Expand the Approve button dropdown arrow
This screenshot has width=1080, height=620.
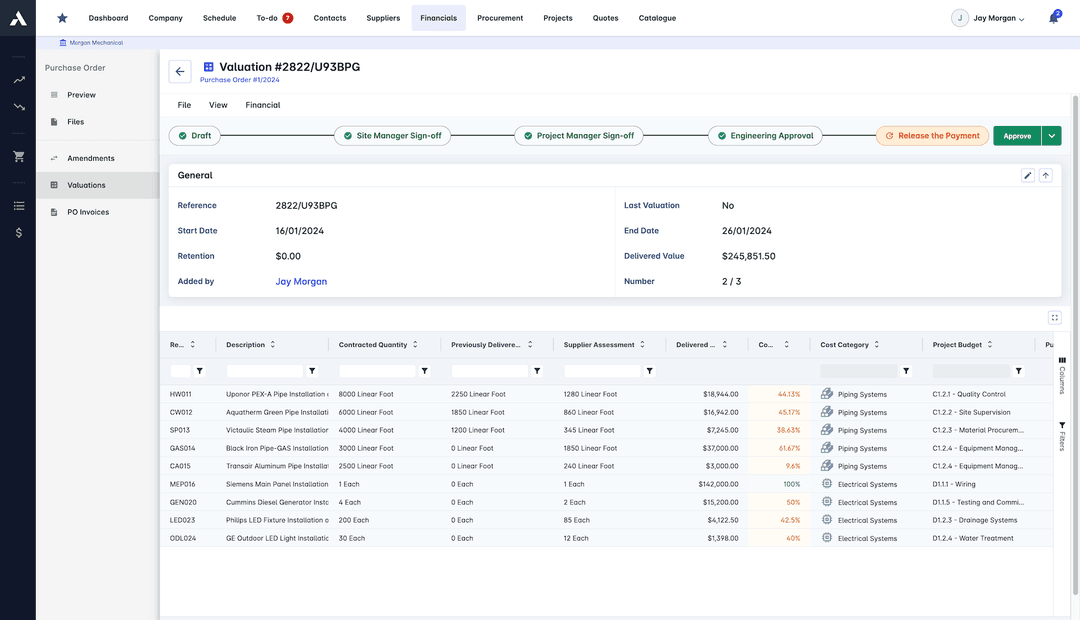click(x=1052, y=134)
